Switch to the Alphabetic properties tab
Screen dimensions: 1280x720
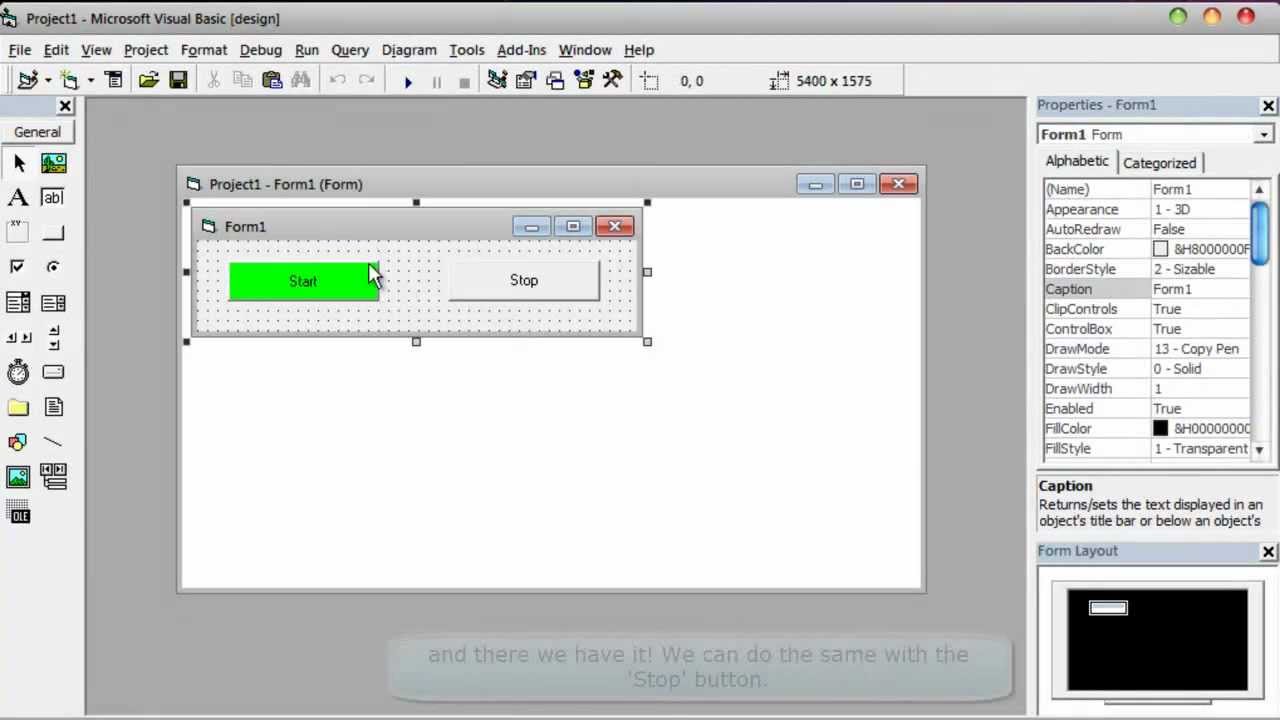click(x=1077, y=161)
